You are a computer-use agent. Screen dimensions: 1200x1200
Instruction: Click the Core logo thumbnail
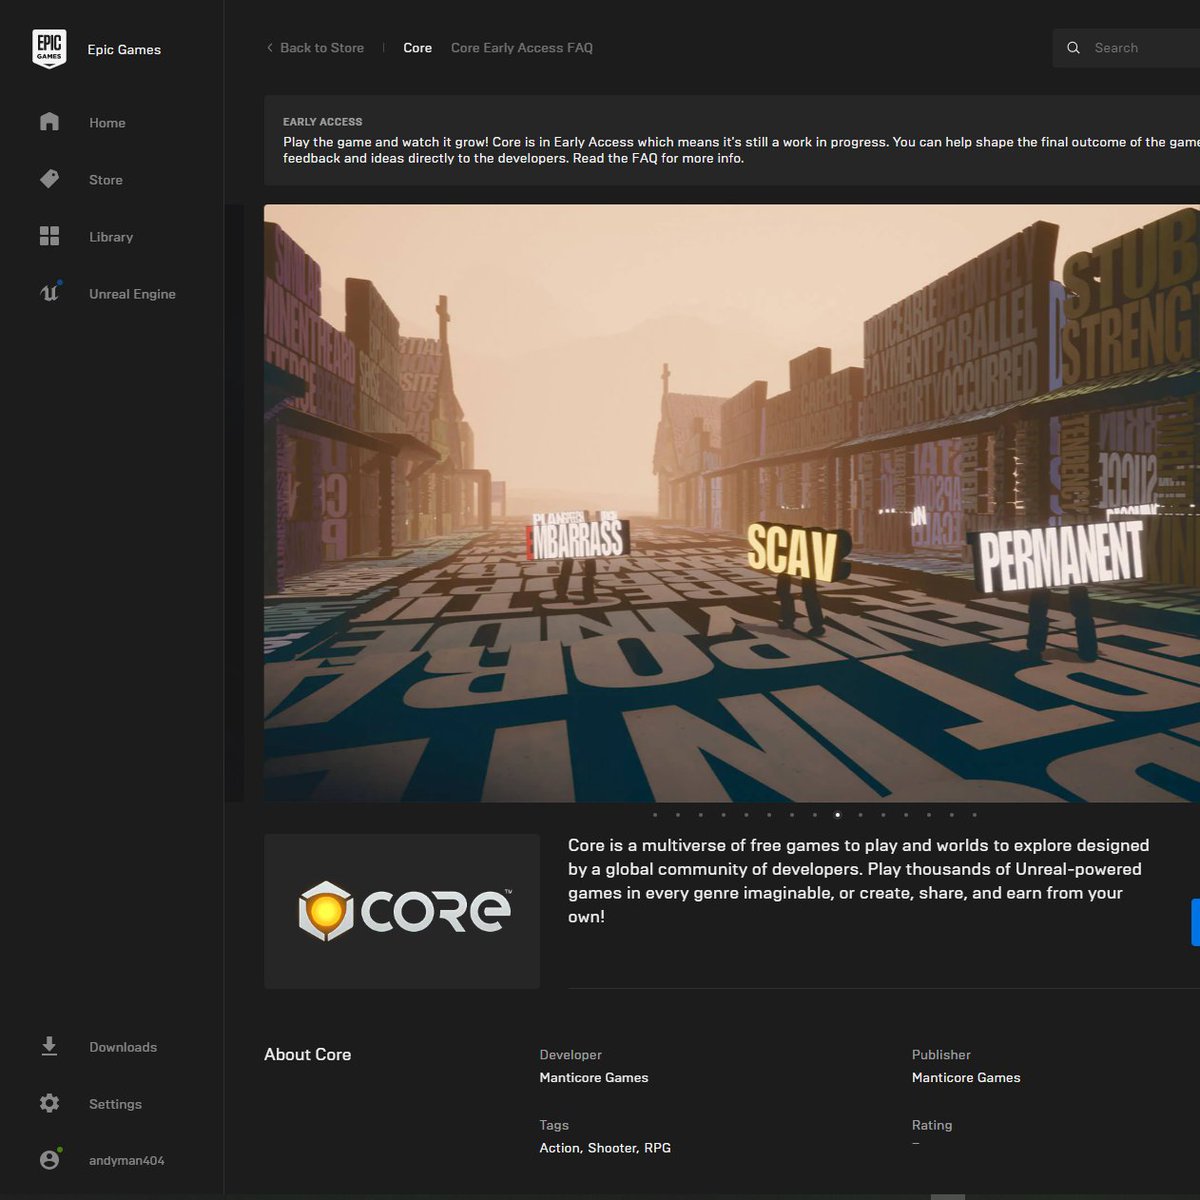[402, 911]
